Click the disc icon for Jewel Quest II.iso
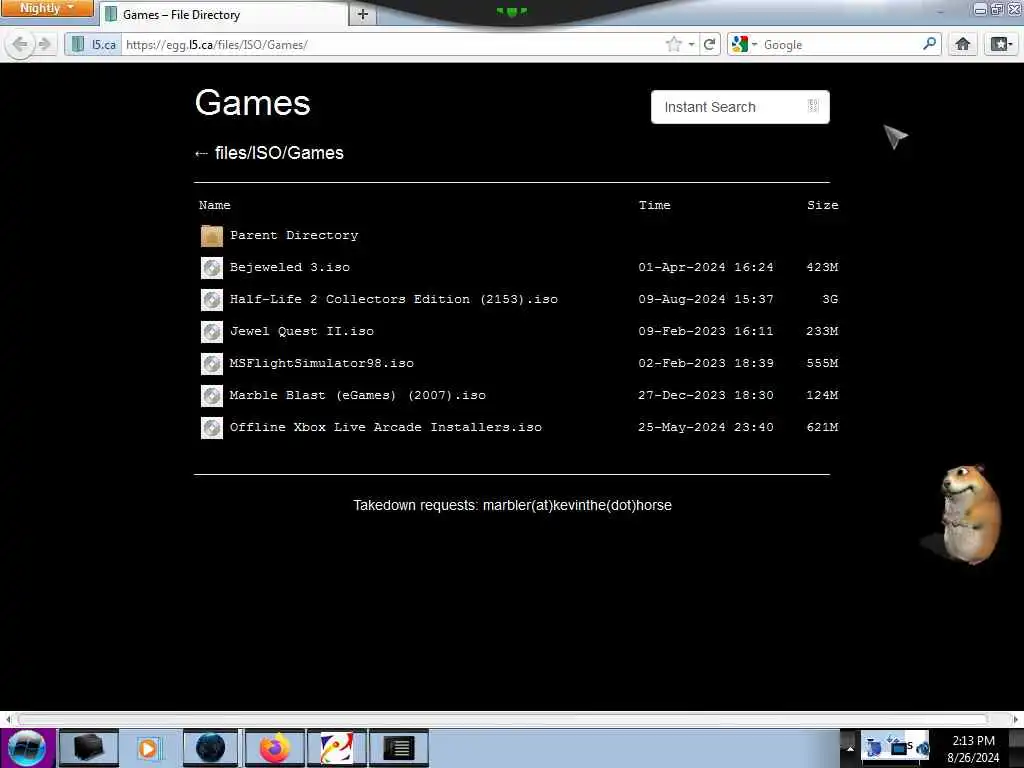The height and width of the screenshot is (768, 1024). point(212,332)
